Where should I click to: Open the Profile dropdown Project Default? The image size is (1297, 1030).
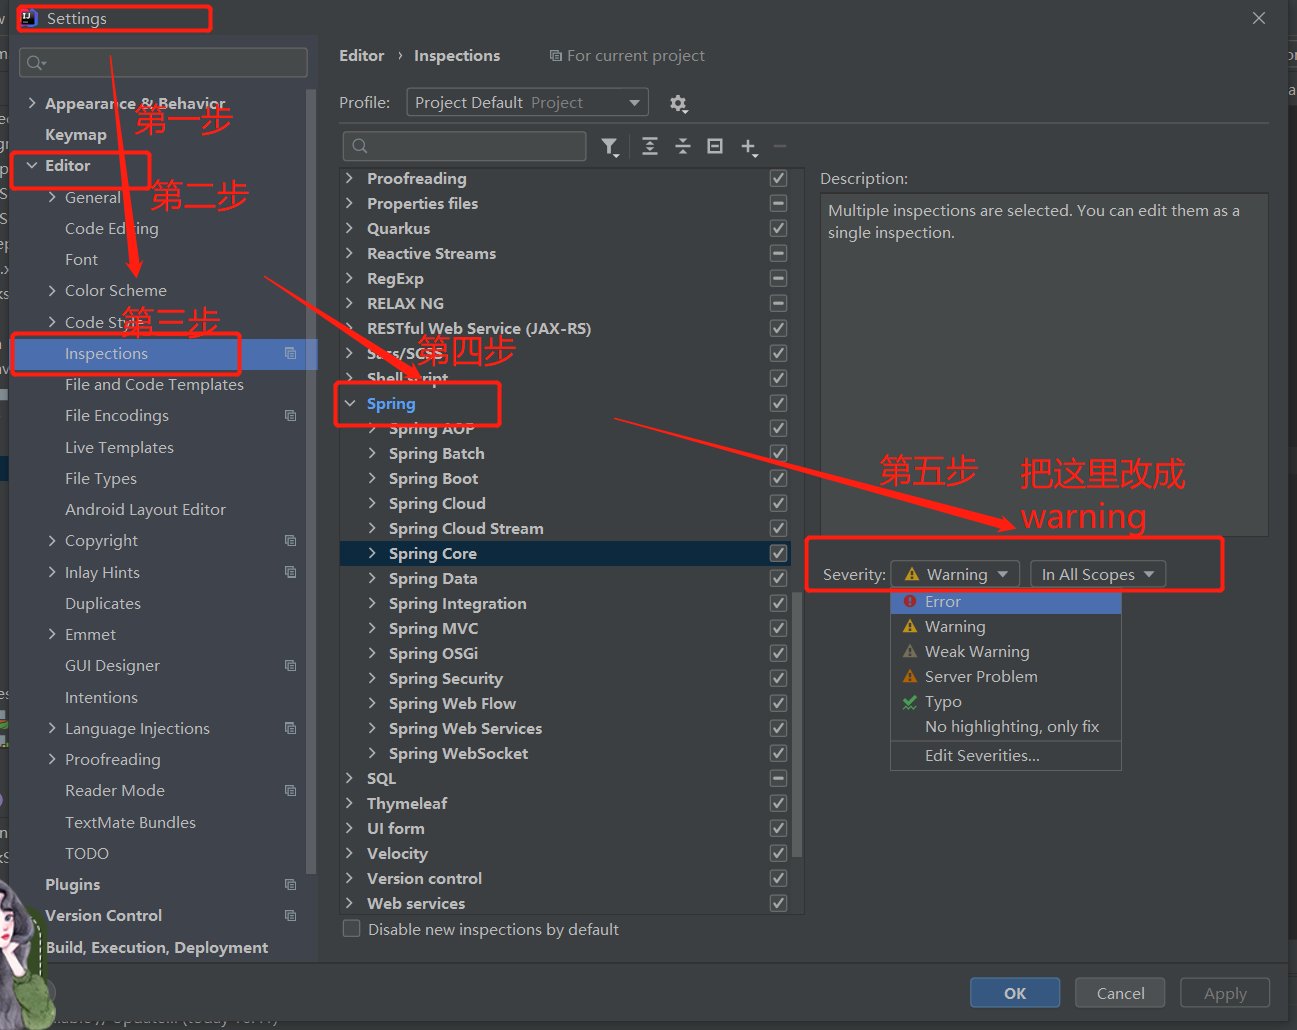tap(528, 102)
